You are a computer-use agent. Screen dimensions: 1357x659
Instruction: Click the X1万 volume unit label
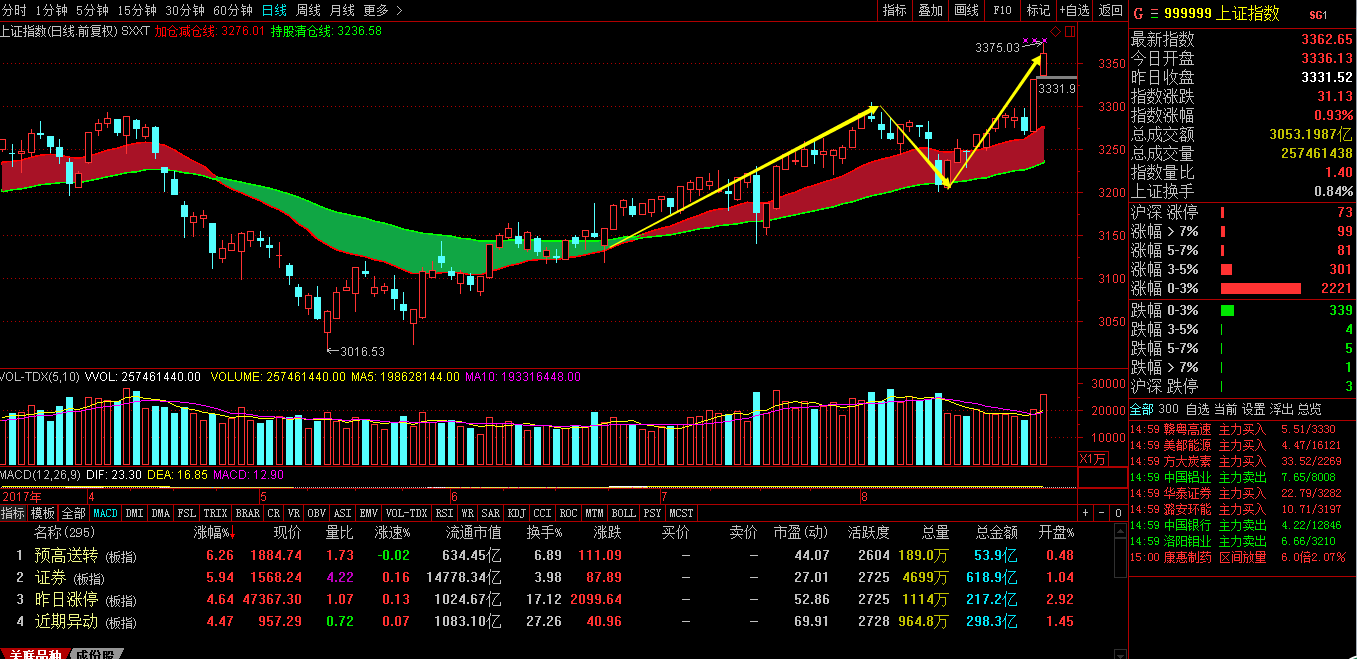click(1092, 458)
